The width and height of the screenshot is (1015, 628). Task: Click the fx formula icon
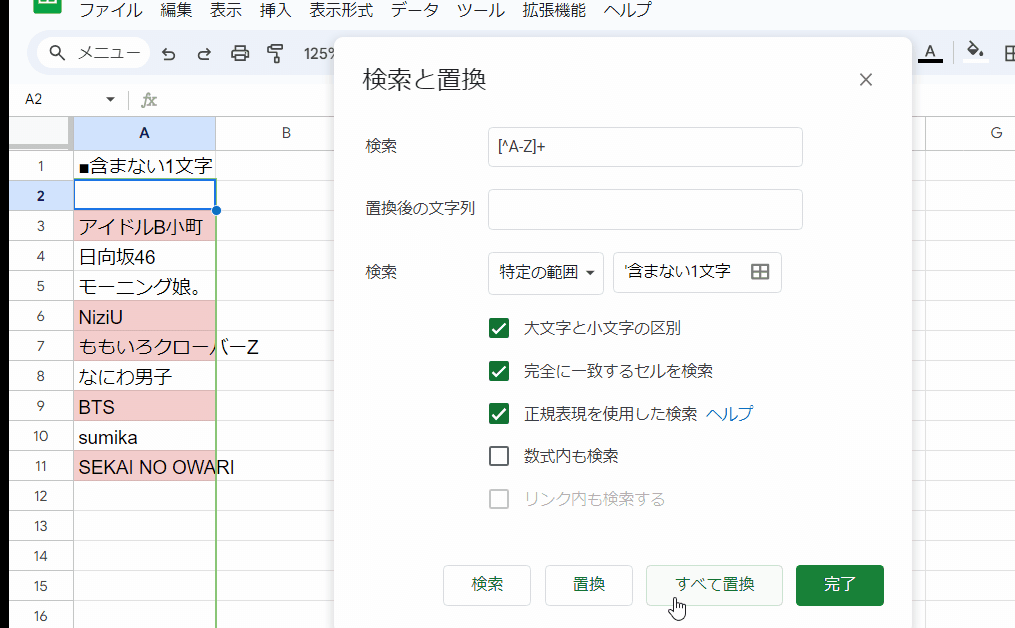[x=149, y=100]
